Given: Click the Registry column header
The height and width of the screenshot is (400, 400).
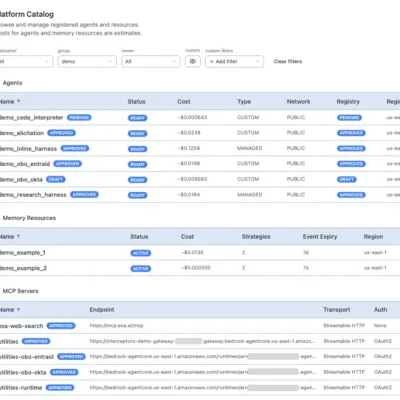Looking at the screenshot, I should tap(348, 101).
